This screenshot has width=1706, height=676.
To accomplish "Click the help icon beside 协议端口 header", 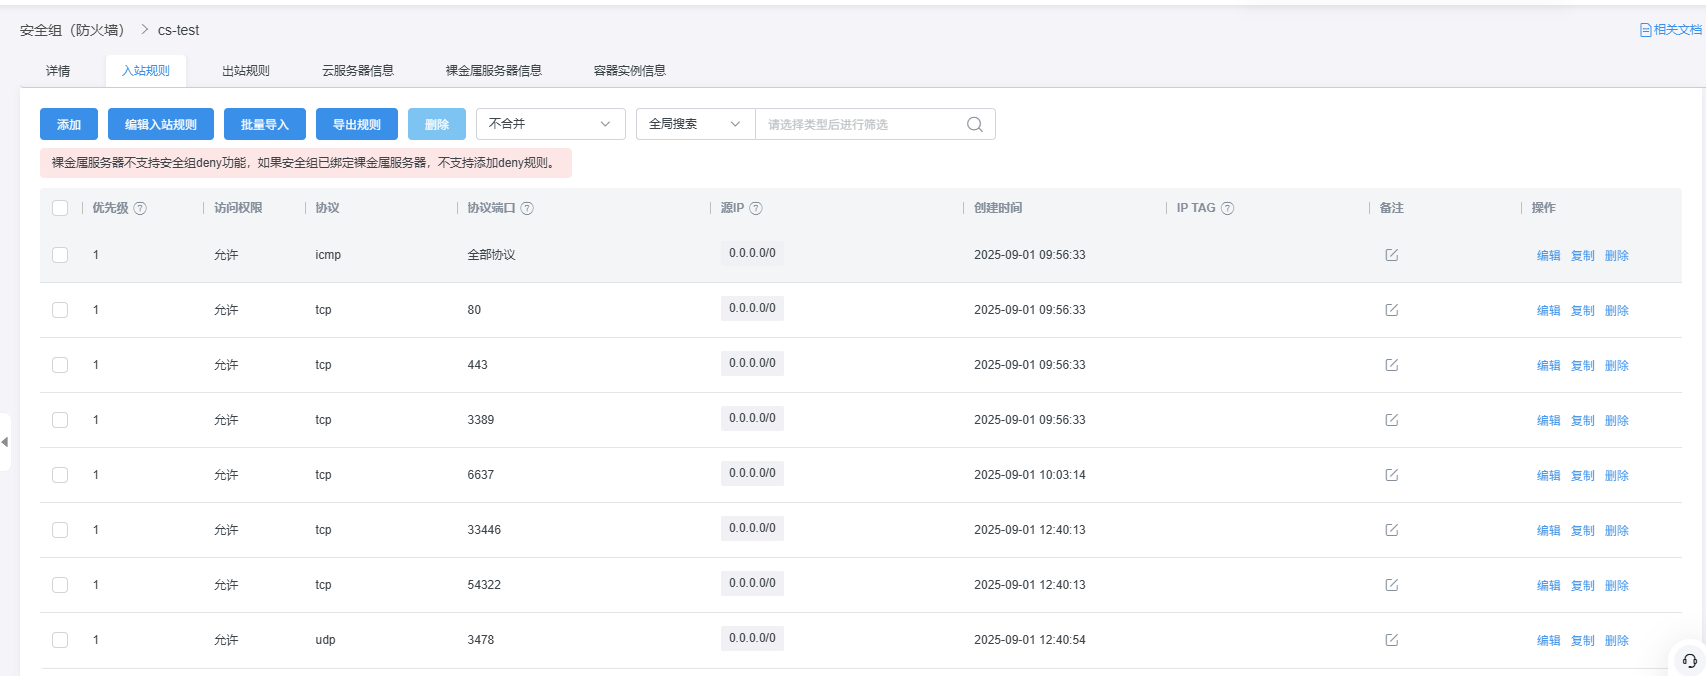I will (527, 208).
